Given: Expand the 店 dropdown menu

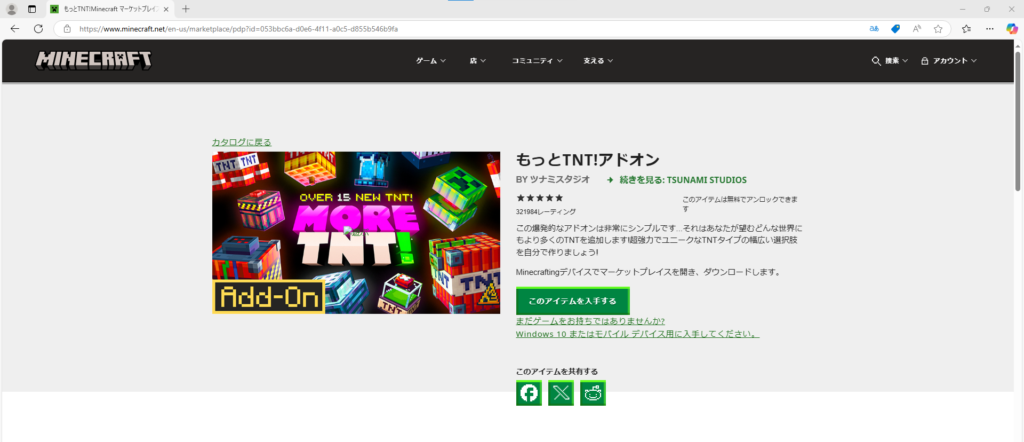Looking at the screenshot, I should 478,61.
